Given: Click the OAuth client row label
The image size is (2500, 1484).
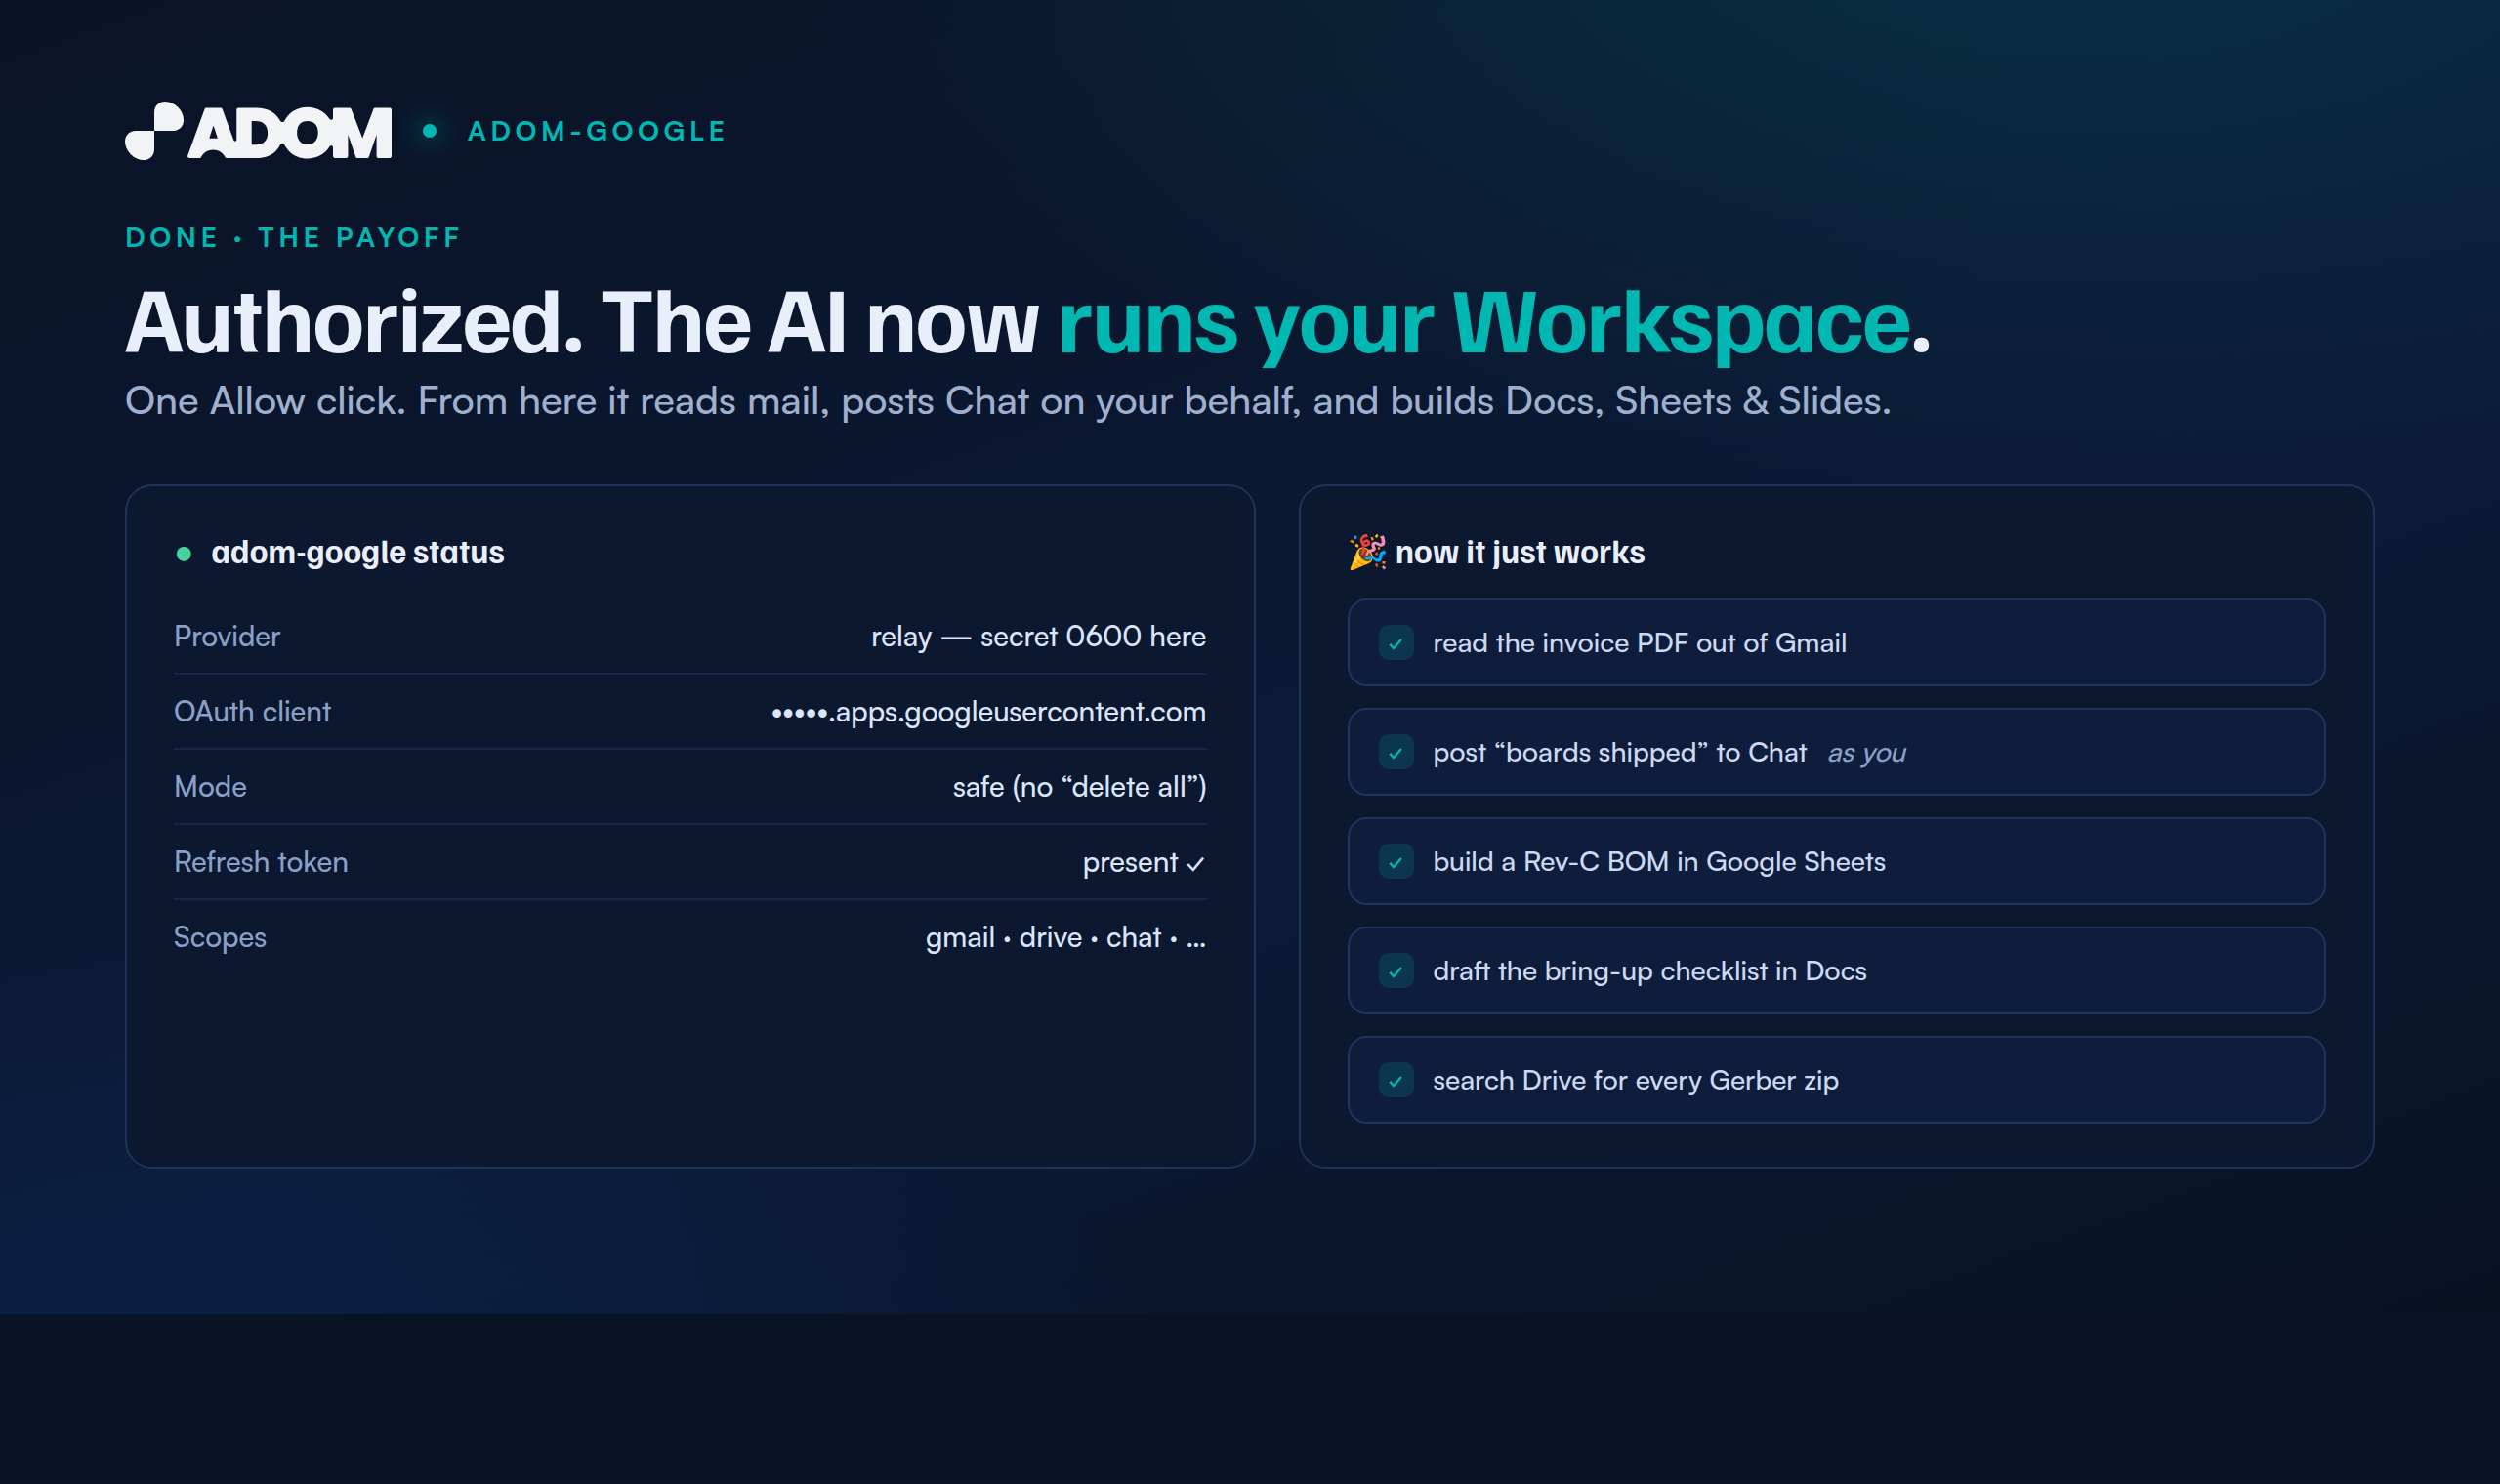Looking at the screenshot, I should (x=252, y=712).
